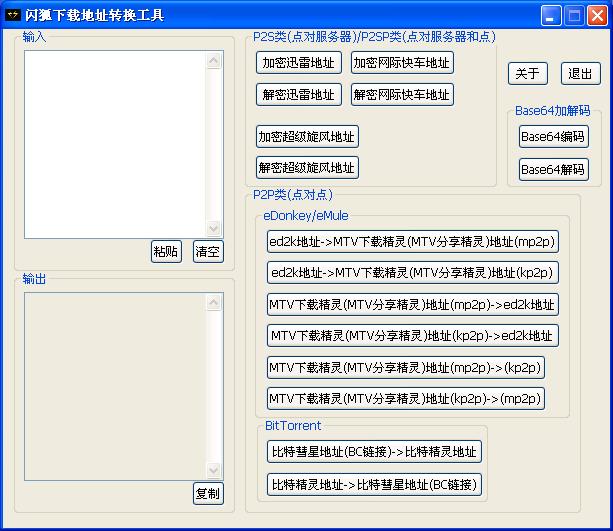Click 加密网际快车地址 button

(401, 62)
